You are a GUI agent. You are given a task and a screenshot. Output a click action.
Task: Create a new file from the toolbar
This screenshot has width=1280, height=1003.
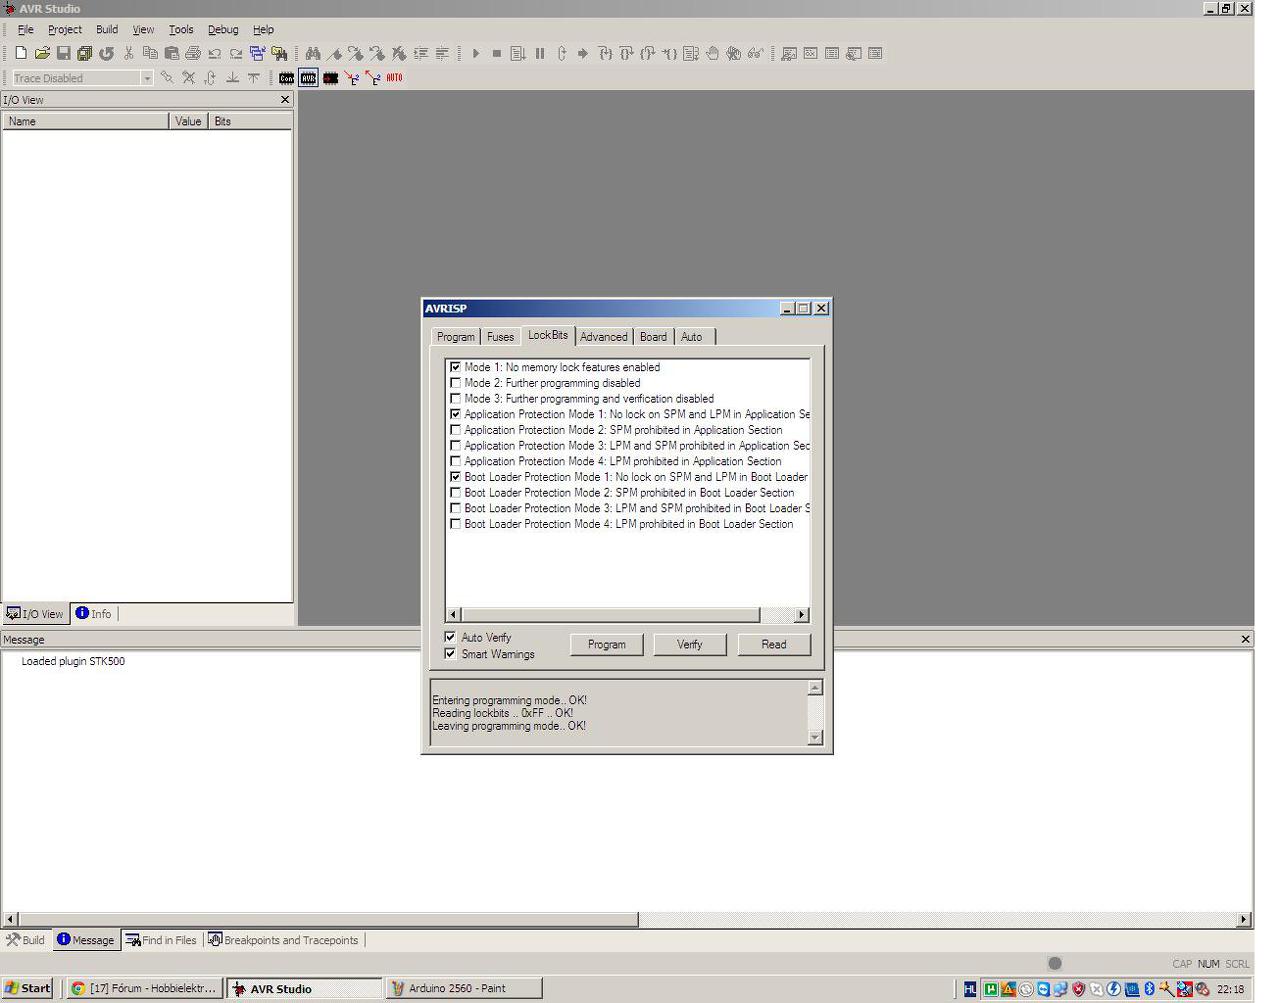(x=20, y=53)
